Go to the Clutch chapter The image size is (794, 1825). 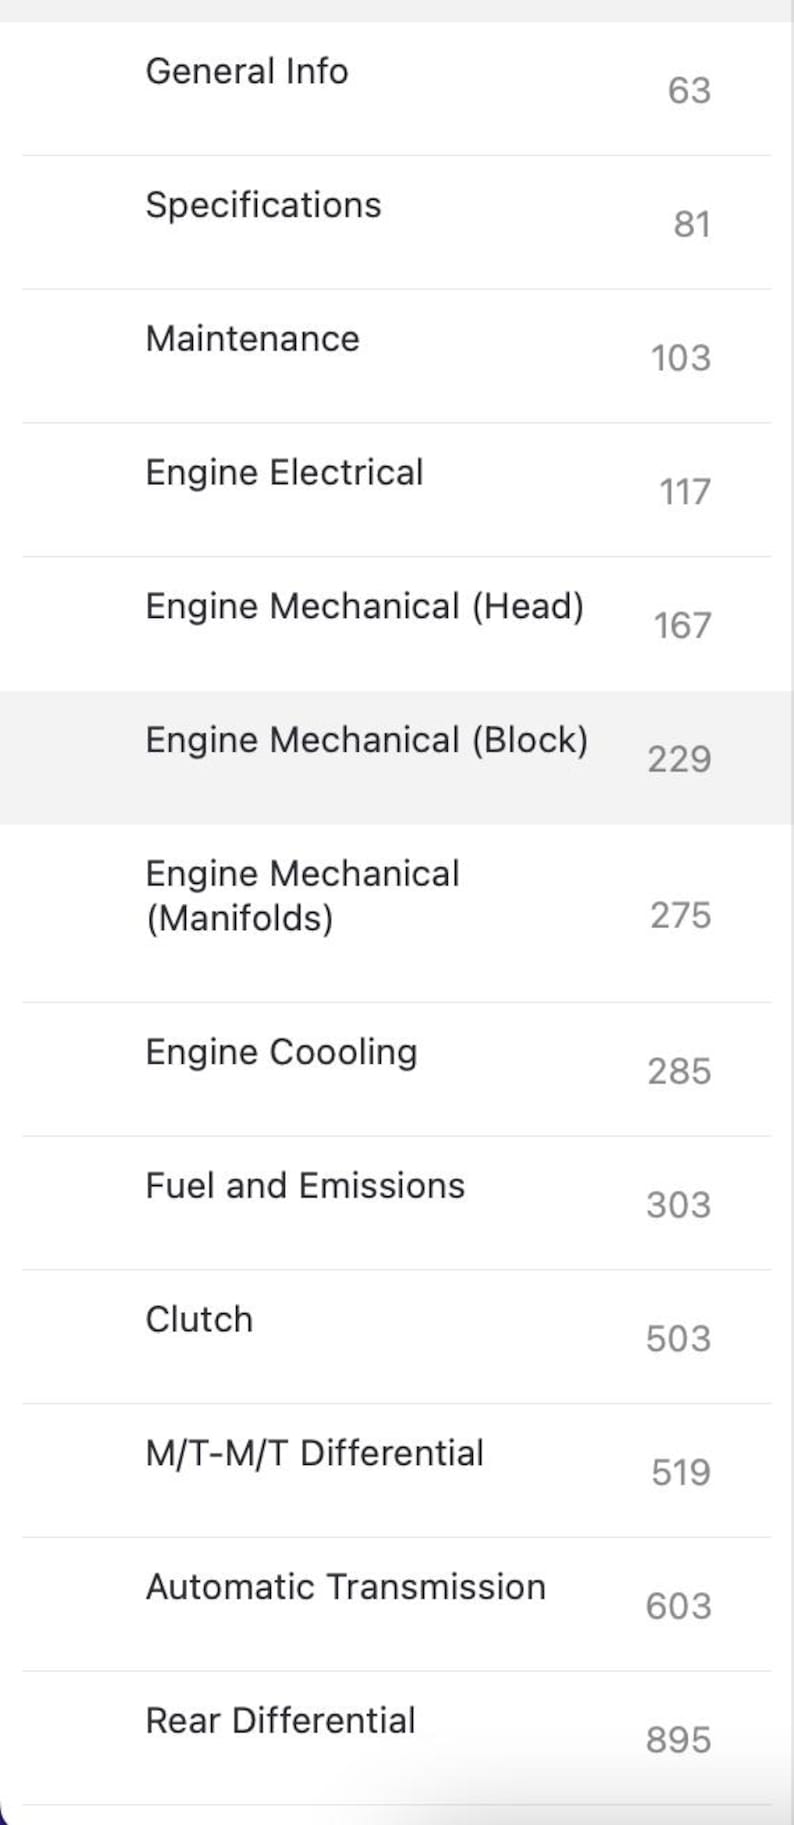(199, 1320)
